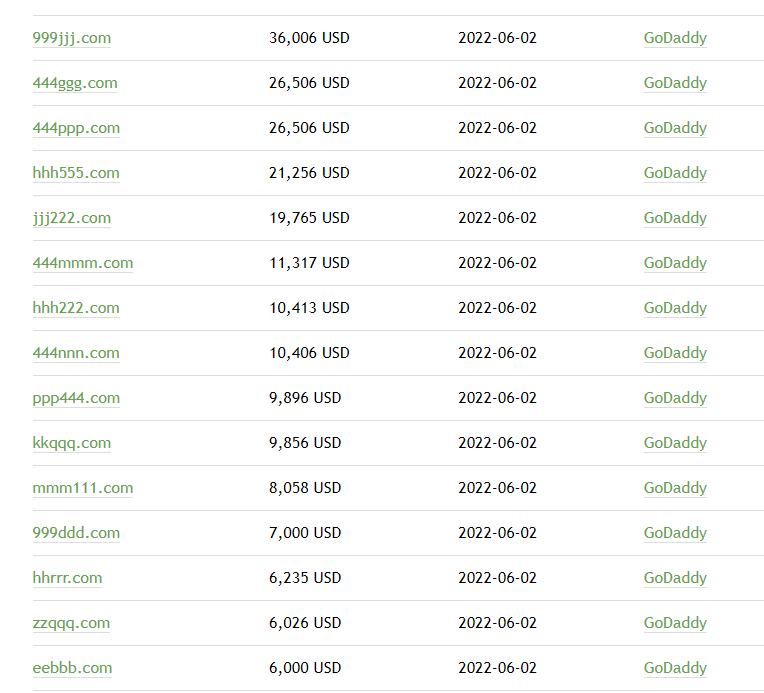764x693 pixels.
Task: Go to the 444nnn.com listing
Action: pos(75,353)
